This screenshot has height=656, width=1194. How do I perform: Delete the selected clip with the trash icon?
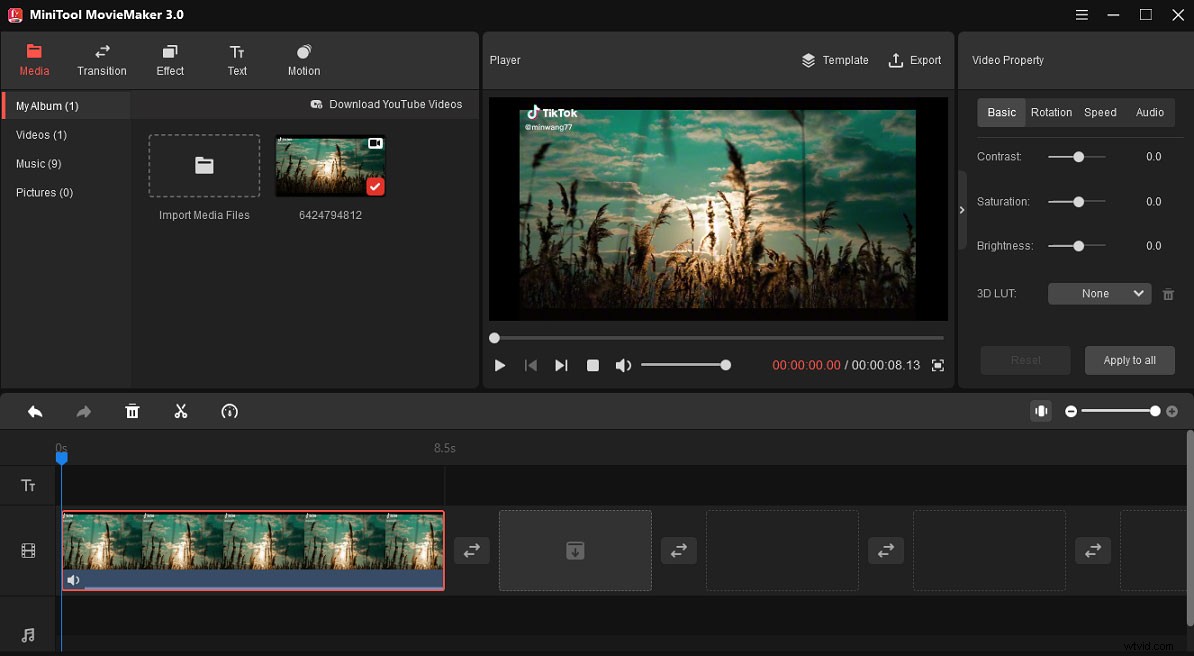(x=132, y=411)
